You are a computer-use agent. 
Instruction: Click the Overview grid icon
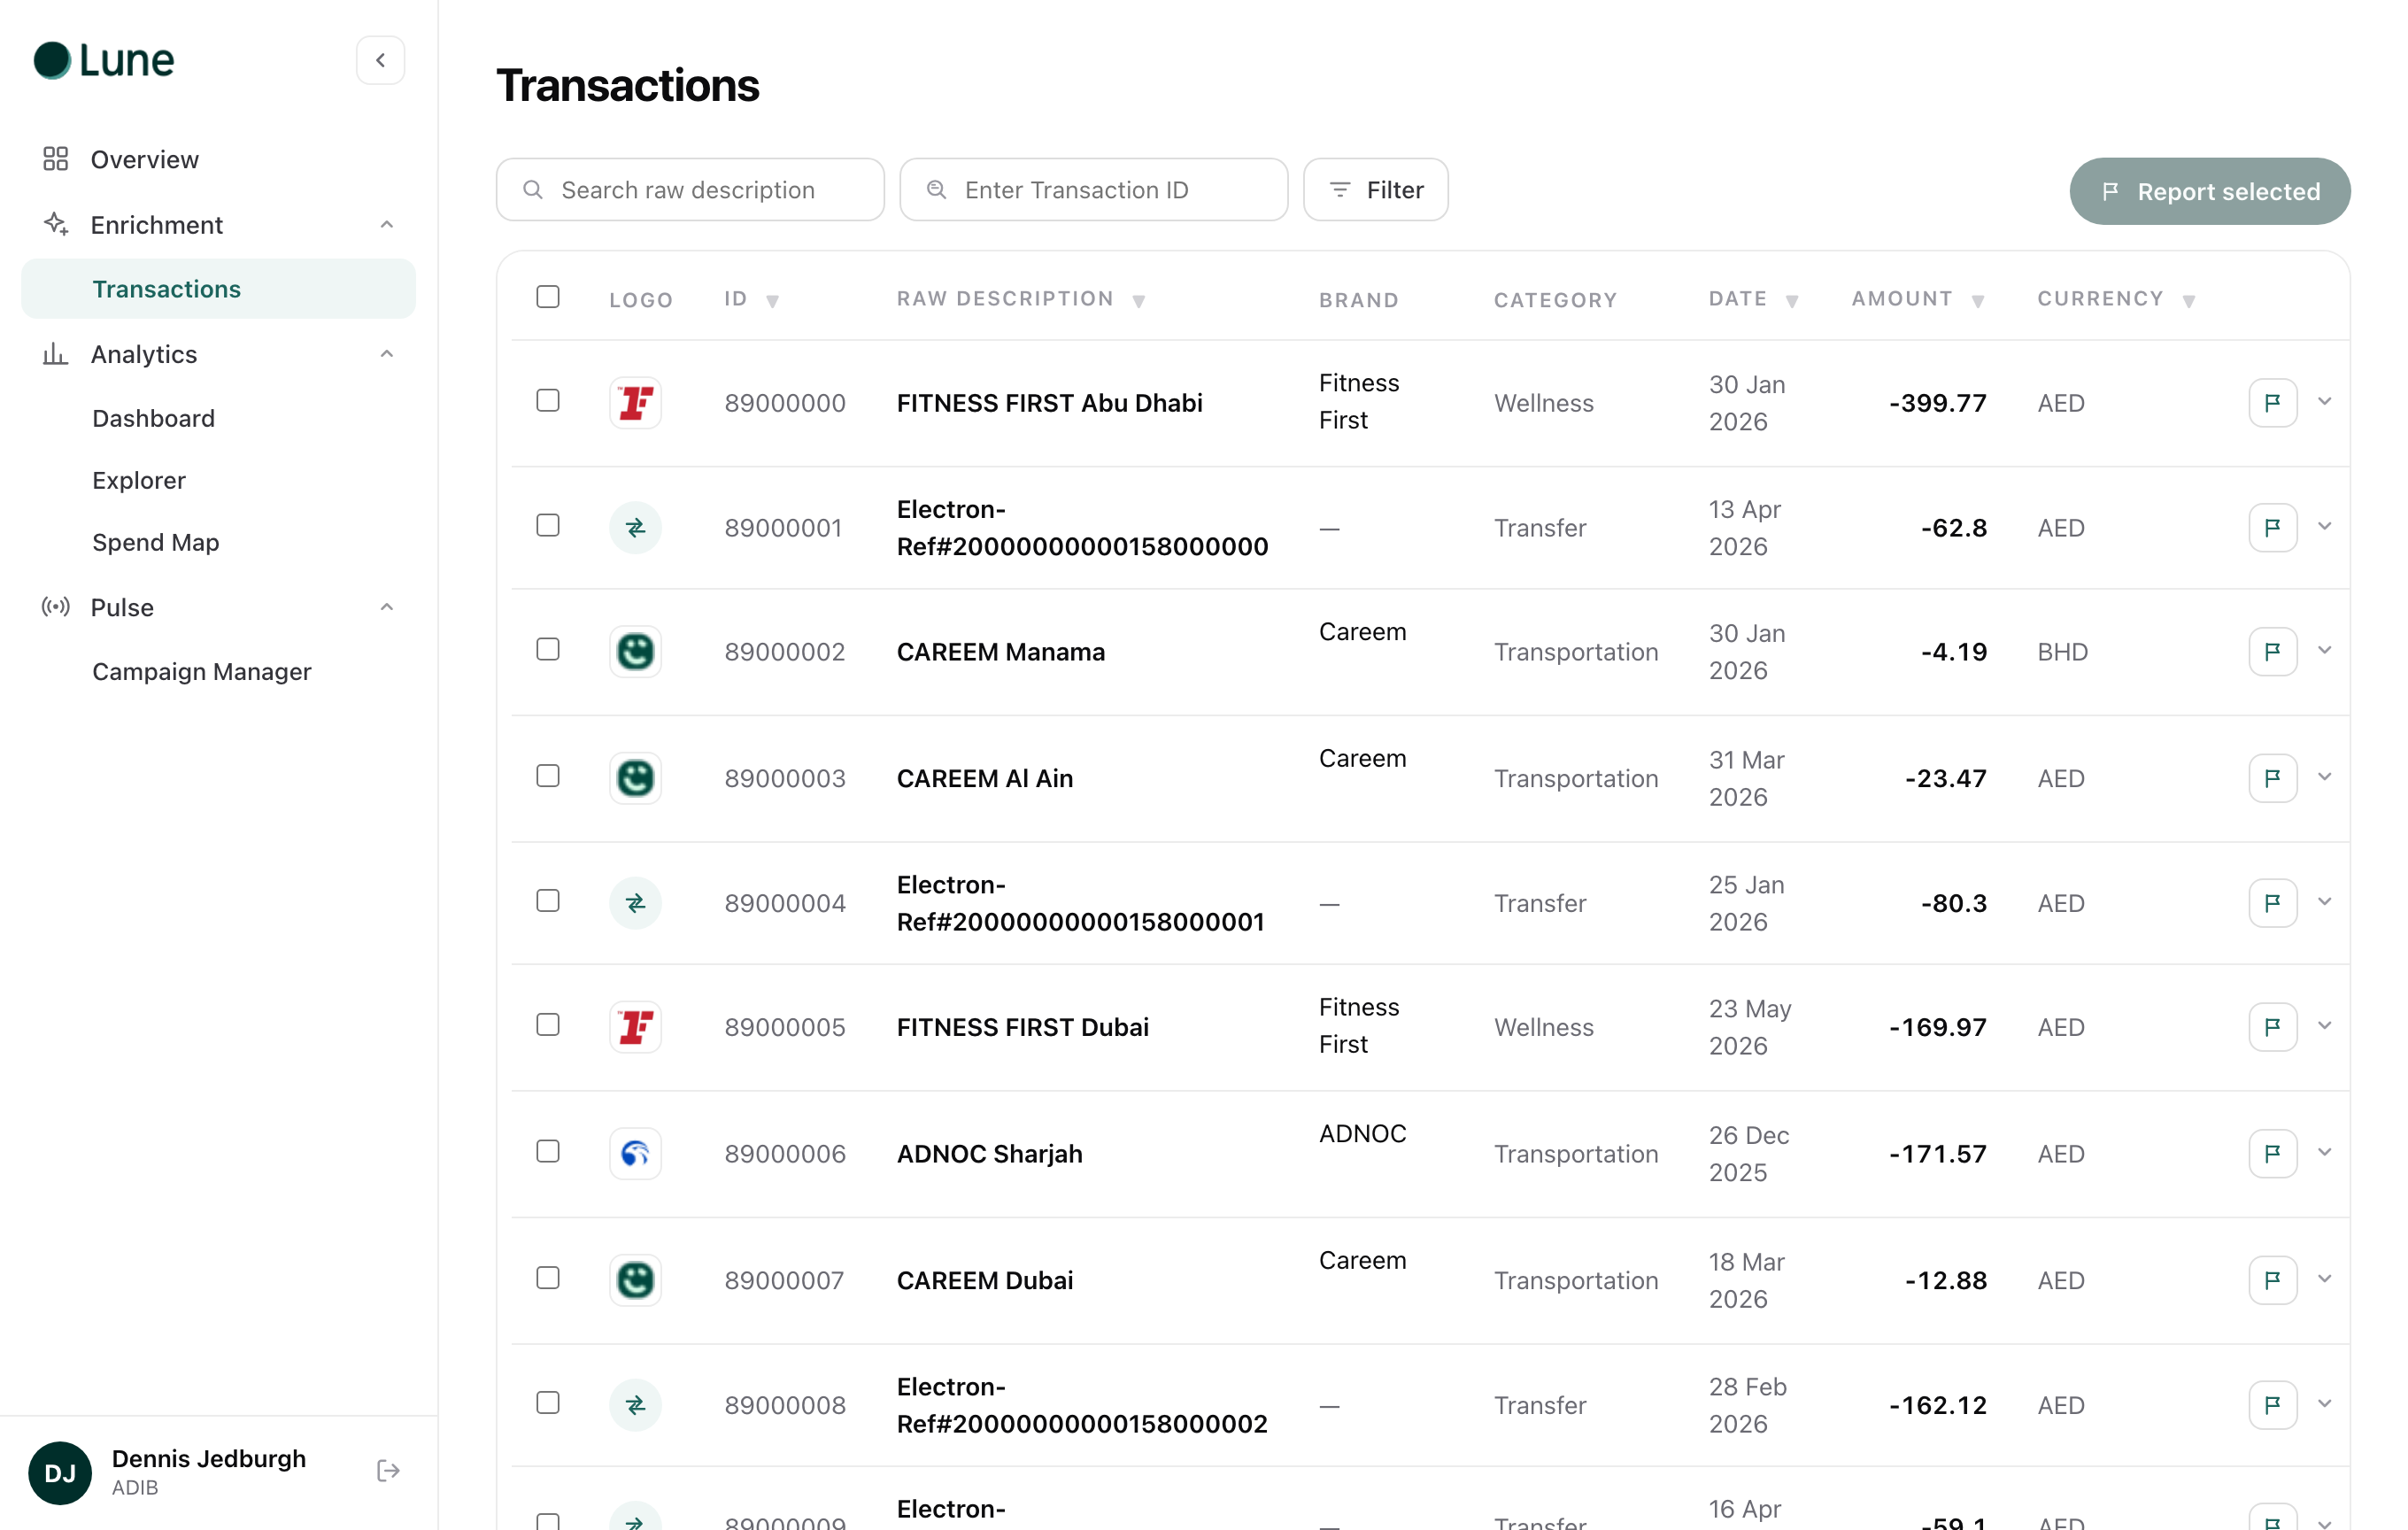[55, 159]
